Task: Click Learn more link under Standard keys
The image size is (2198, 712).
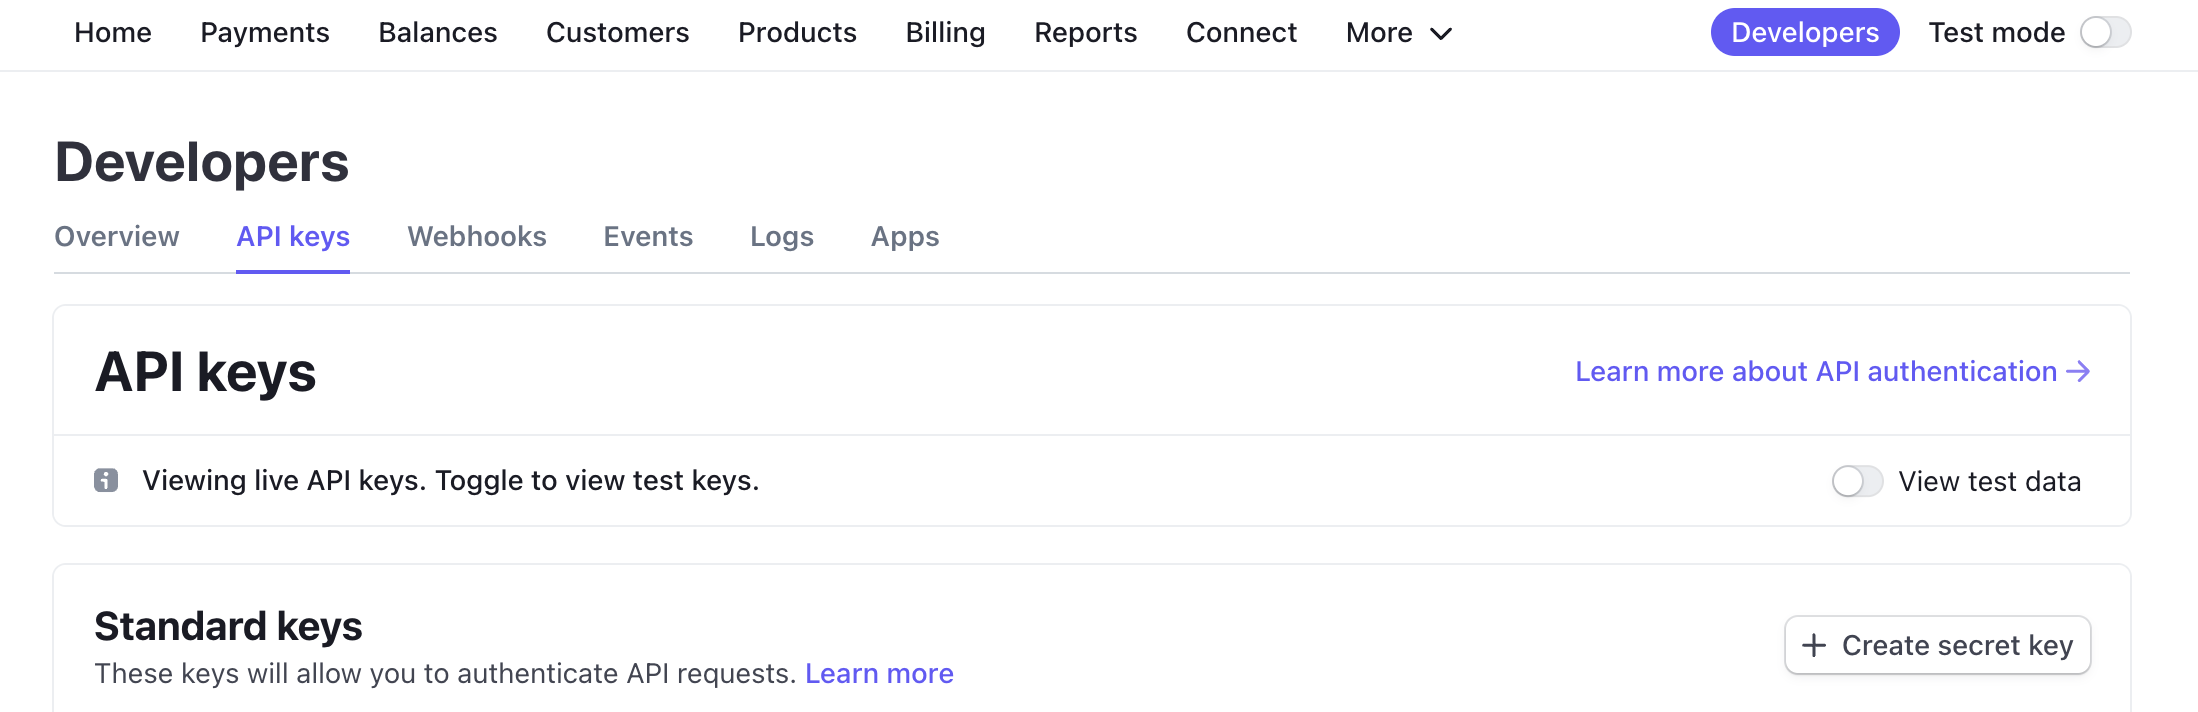Action: 879,674
